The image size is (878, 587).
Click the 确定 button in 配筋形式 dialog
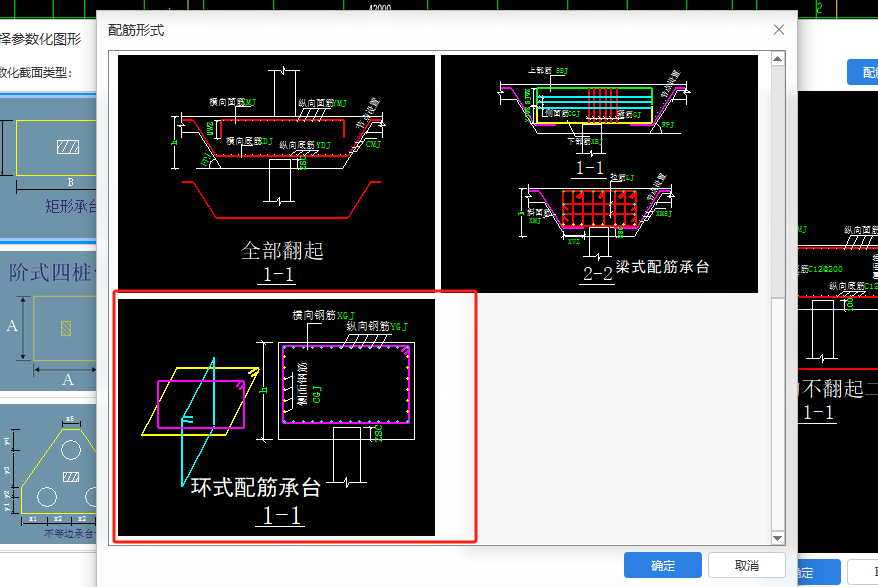(662, 565)
